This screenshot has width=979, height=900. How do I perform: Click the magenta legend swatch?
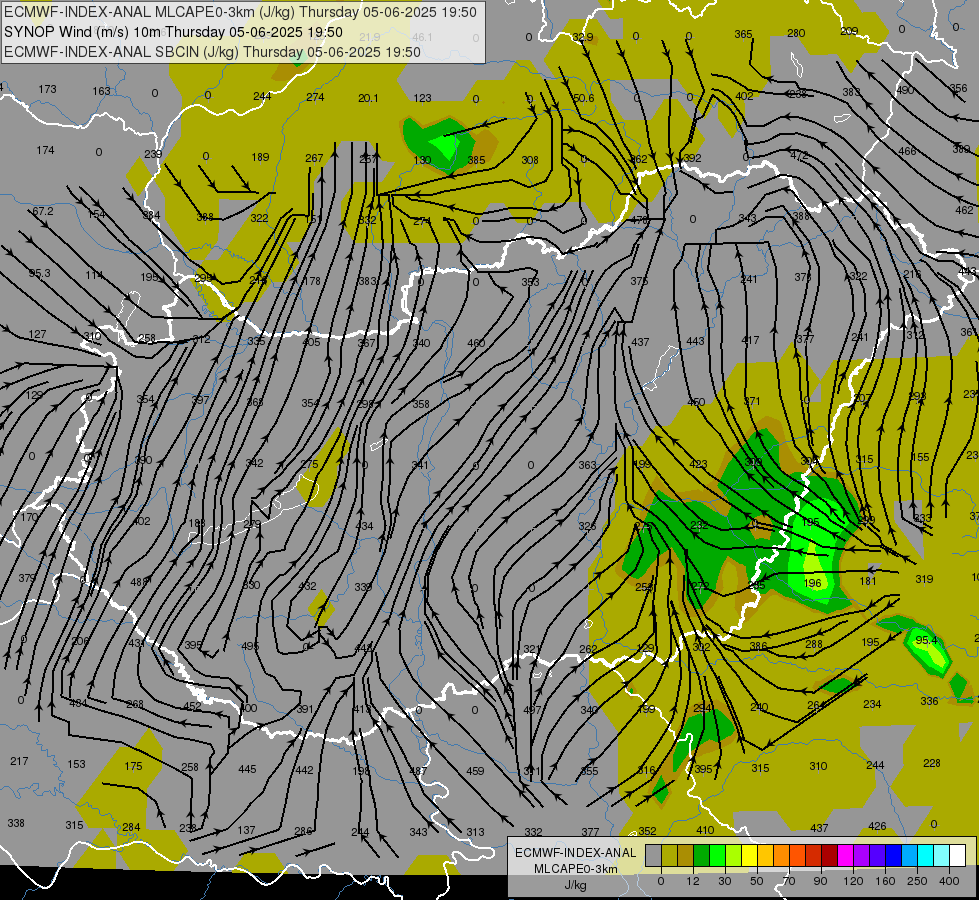(x=845, y=856)
